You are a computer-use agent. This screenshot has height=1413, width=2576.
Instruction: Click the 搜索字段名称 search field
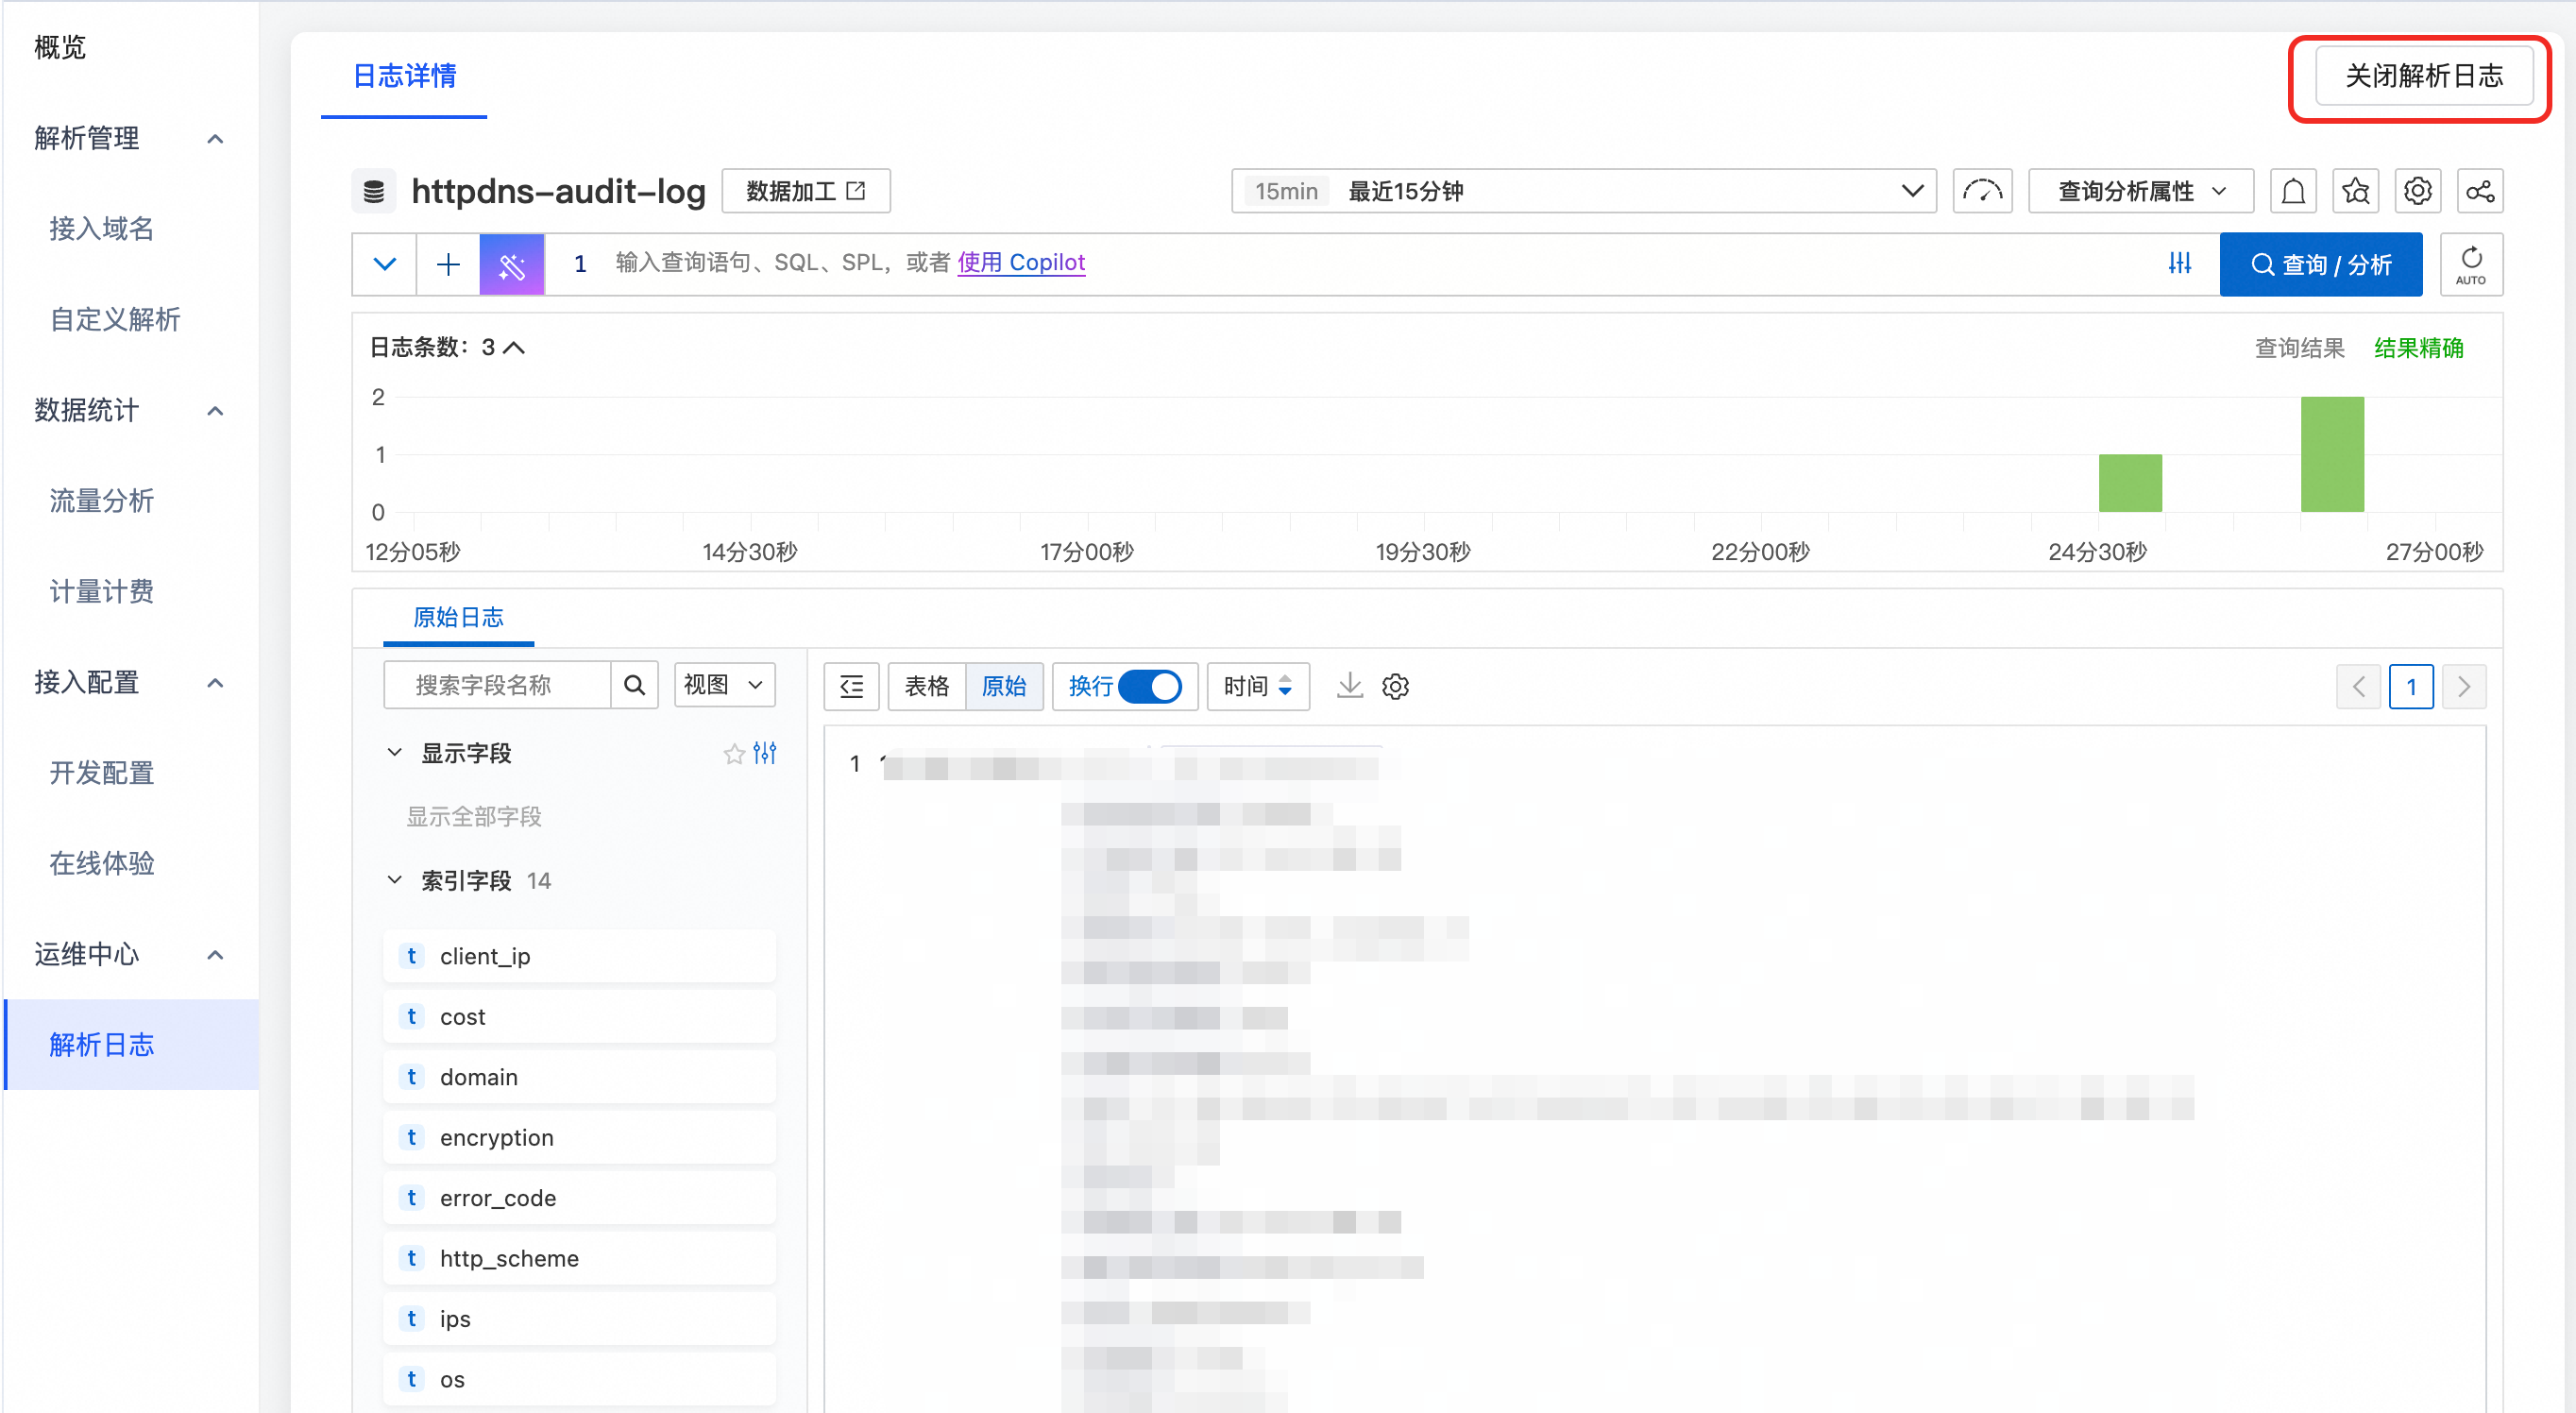[497, 686]
